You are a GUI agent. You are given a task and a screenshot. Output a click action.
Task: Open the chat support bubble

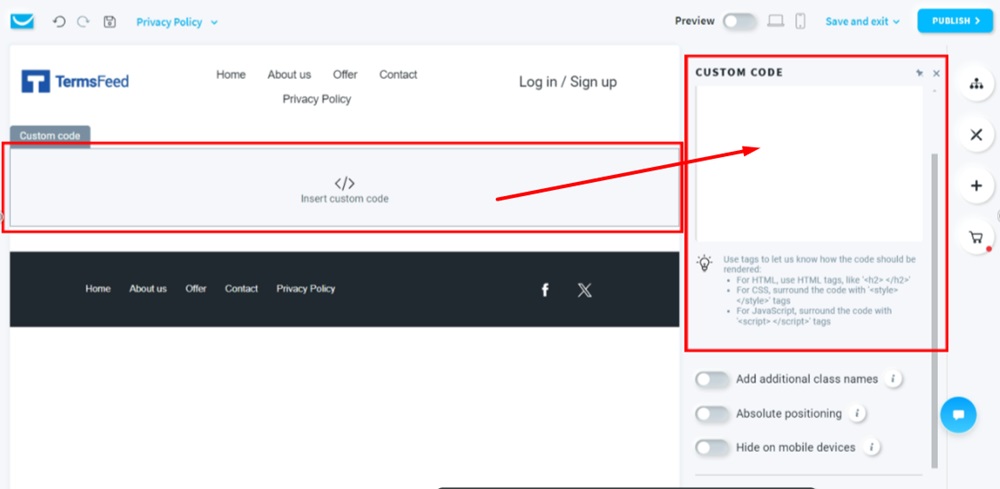pos(958,414)
